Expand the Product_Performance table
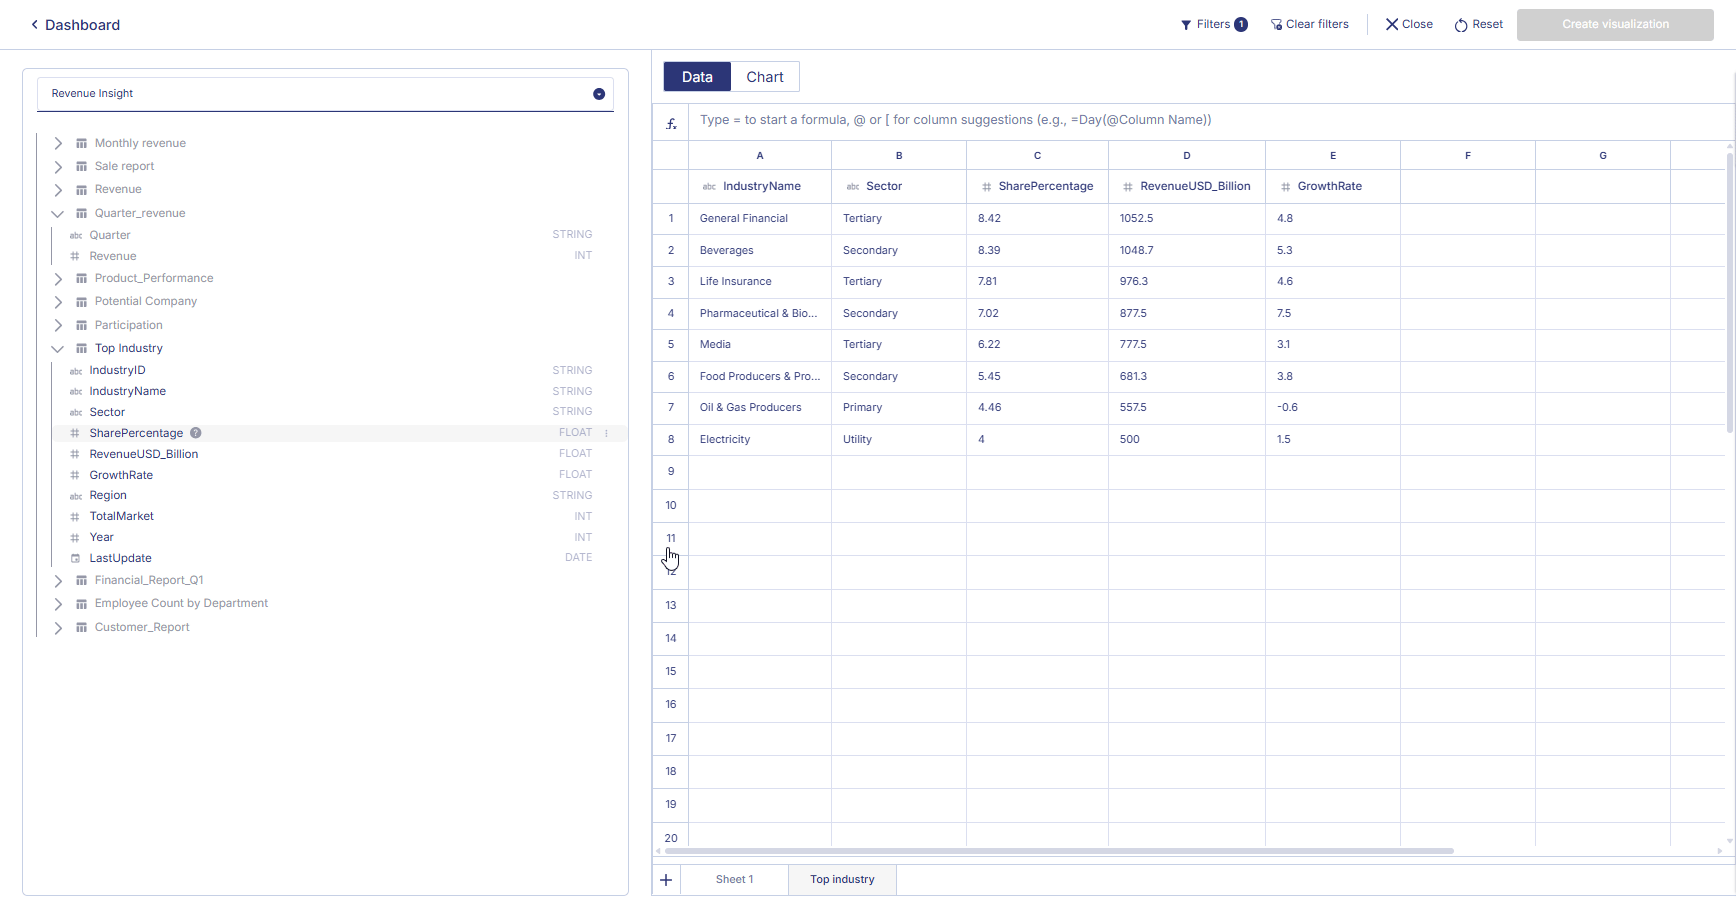 coord(58,279)
